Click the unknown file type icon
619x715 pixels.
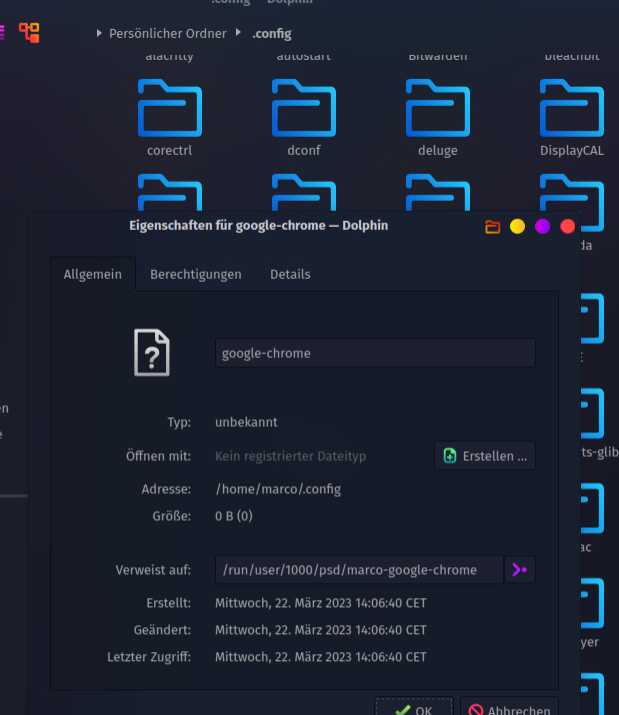point(151,352)
